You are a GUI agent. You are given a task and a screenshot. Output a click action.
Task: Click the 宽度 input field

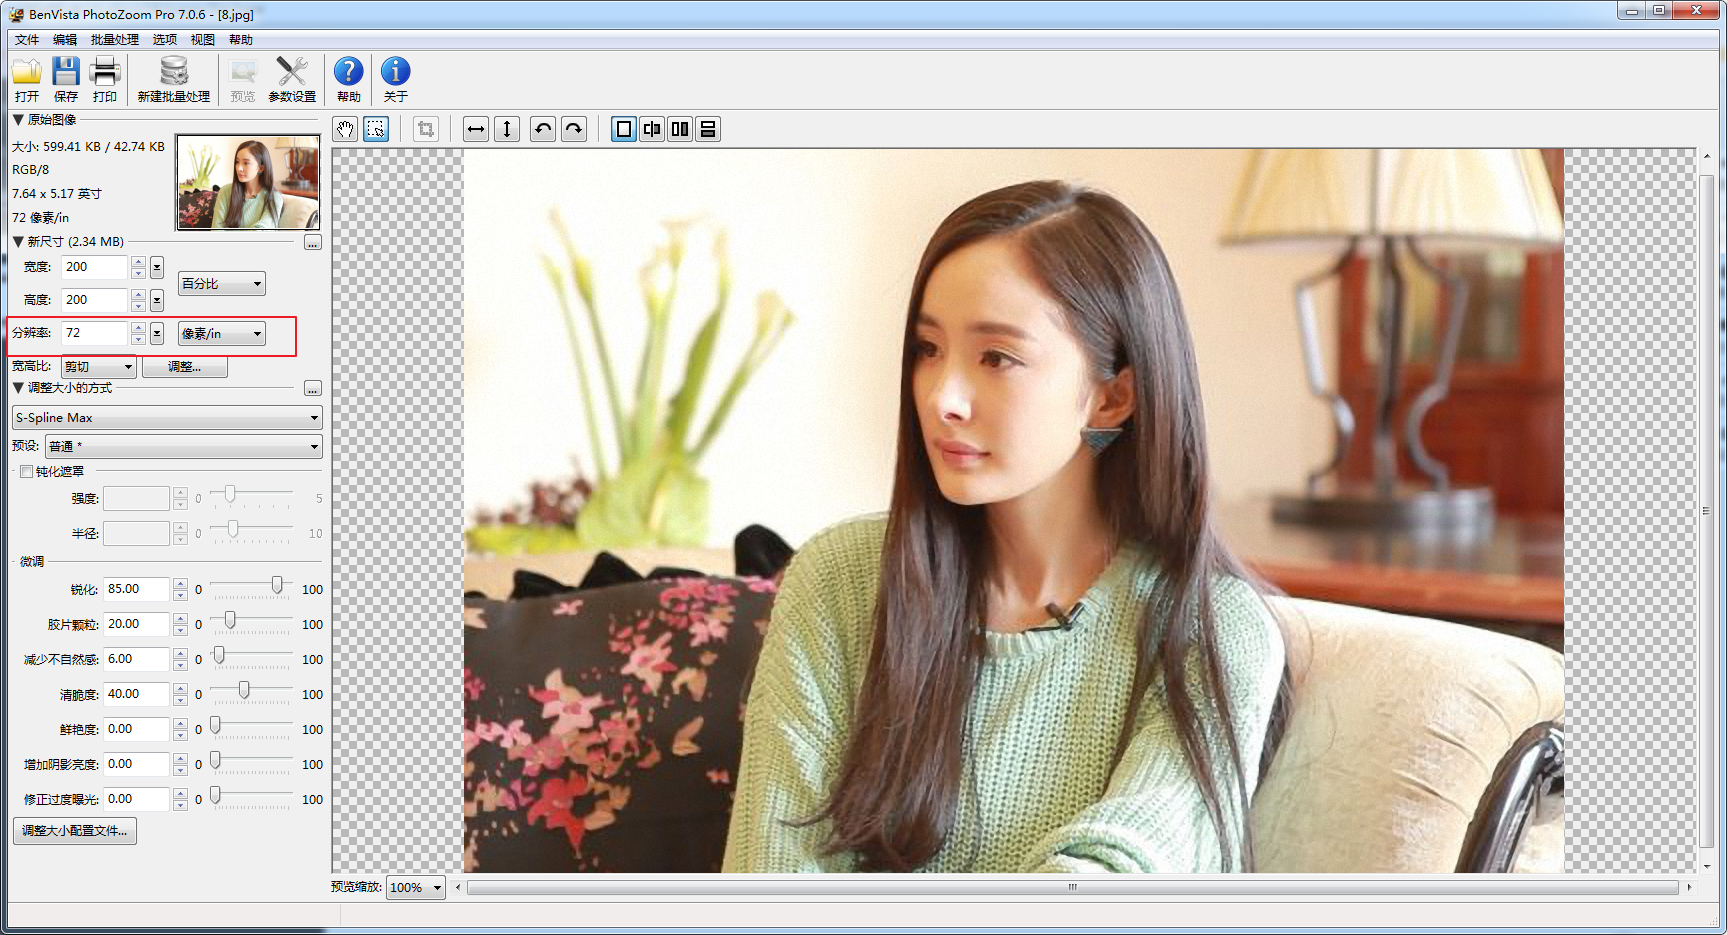coord(95,267)
